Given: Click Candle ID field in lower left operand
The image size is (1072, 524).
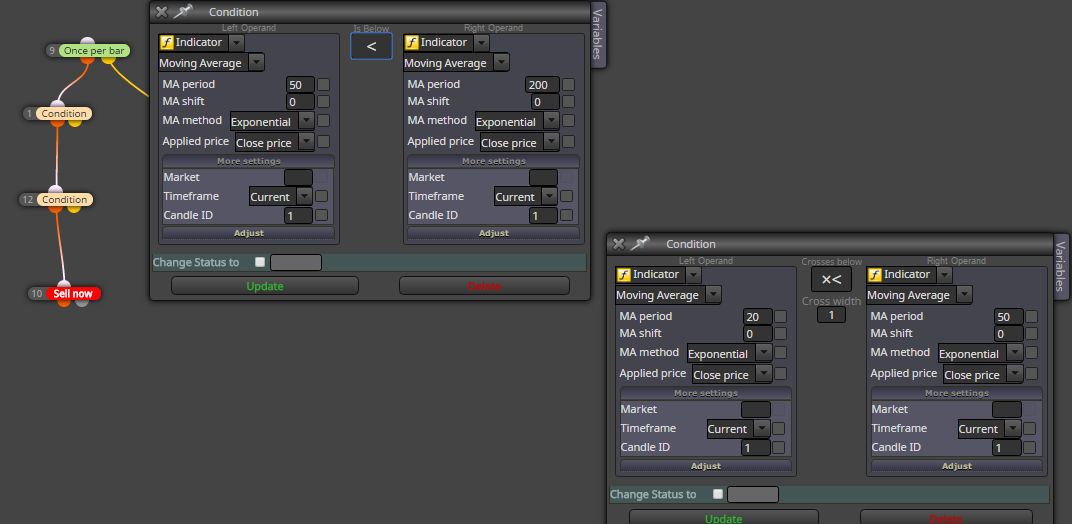Looking at the screenshot, I should click(x=755, y=447).
